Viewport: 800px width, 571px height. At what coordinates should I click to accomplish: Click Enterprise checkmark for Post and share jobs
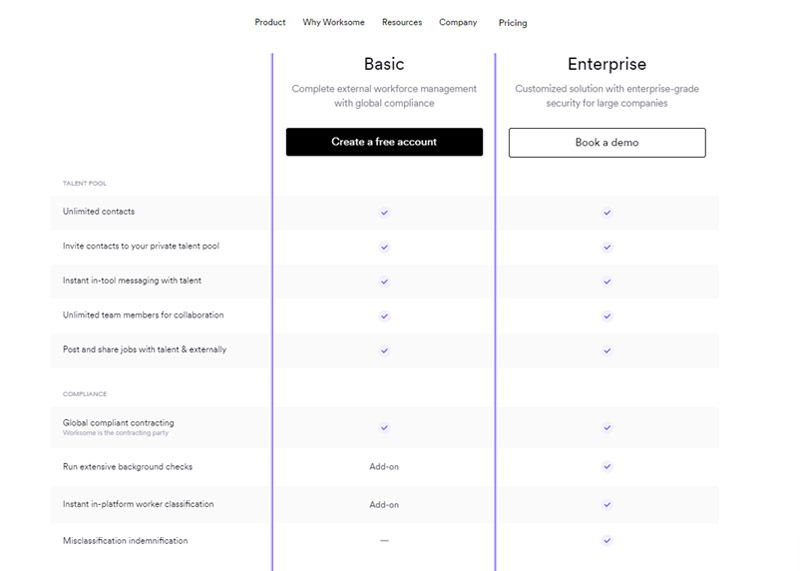(607, 351)
